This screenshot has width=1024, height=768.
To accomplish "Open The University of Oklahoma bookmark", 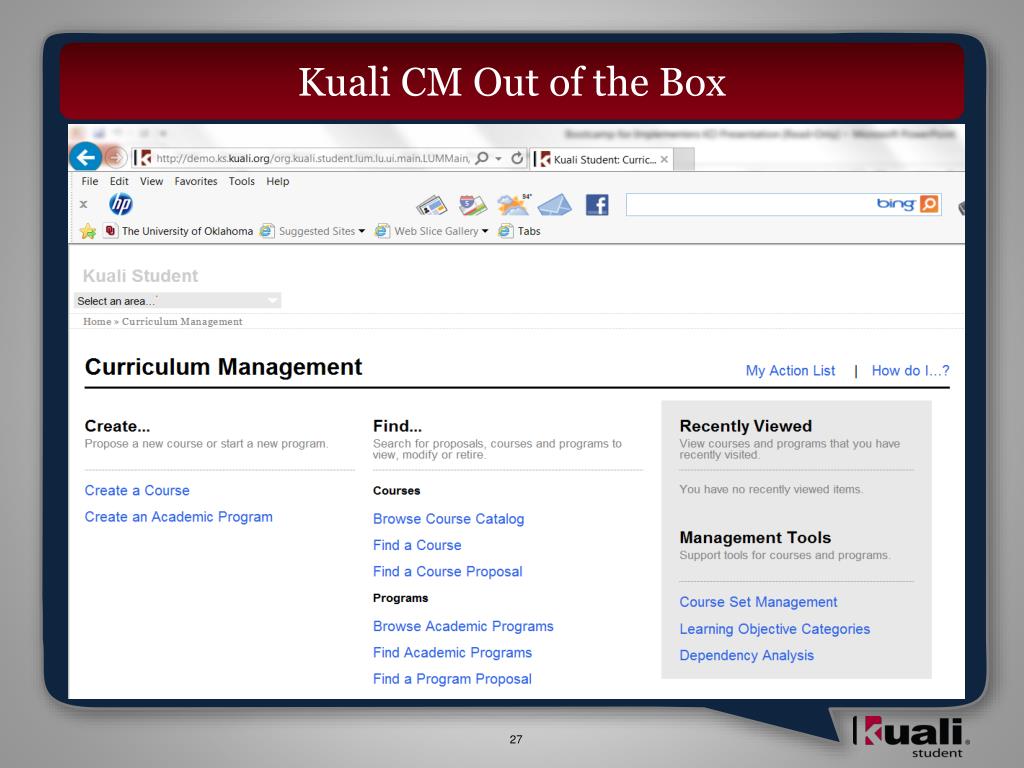I will [178, 231].
